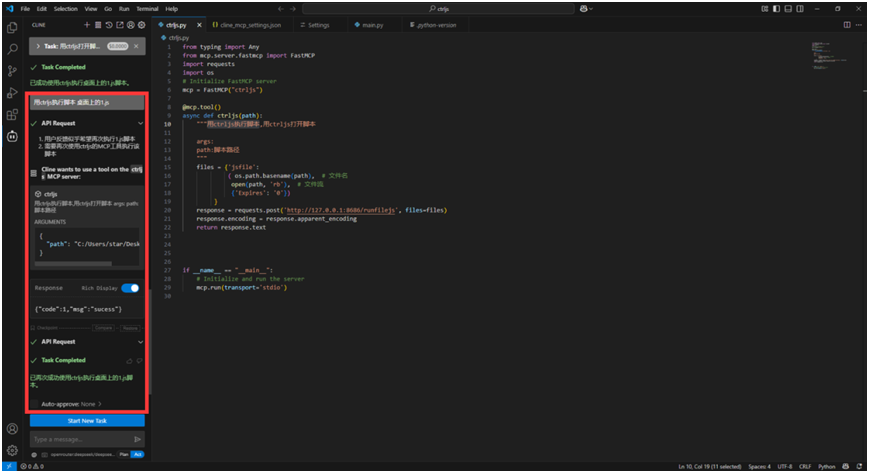This screenshot has width=869, height=473.
Task: Click the command center search box
Action: [438, 9]
